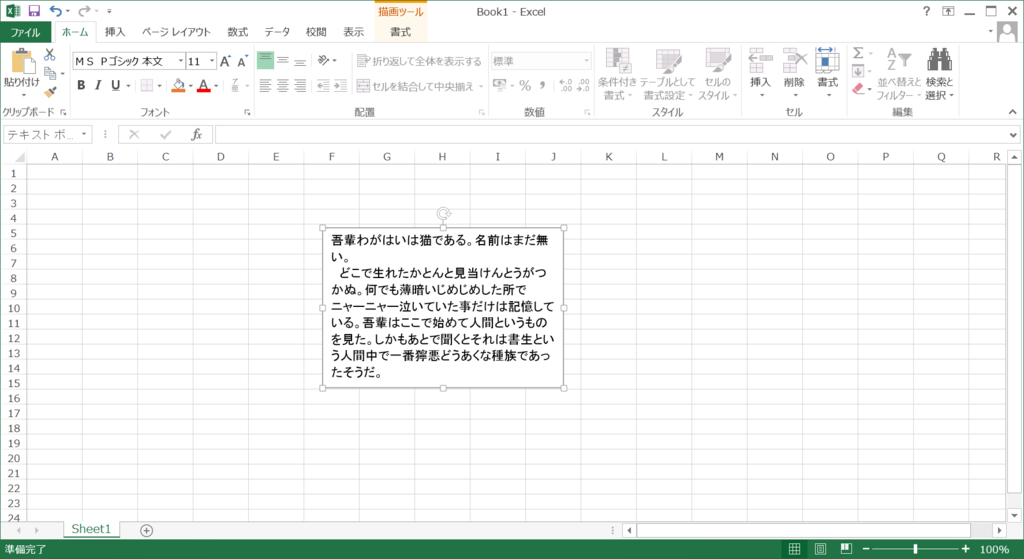Image resolution: width=1024 pixels, height=559 pixels.
Task: Expand font color dropdown arrow
Action: (x=216, y=86)
